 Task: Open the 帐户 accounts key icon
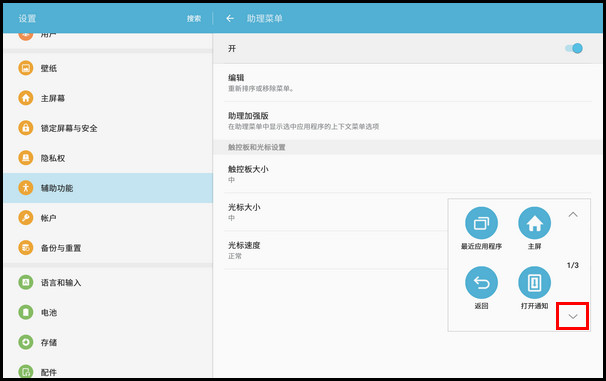[x=26, y=218]
